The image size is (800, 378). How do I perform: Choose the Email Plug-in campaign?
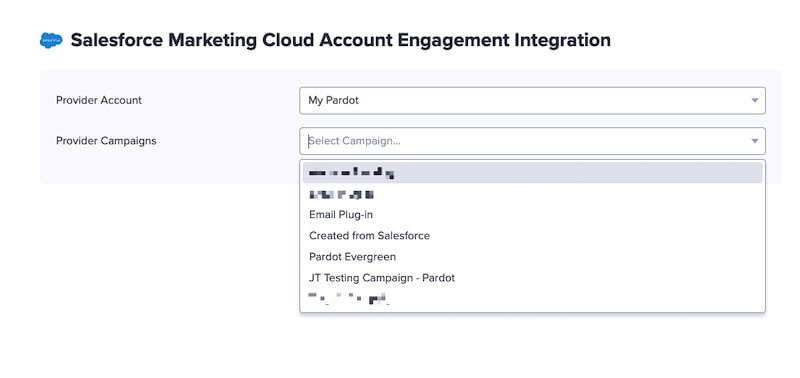(x=532, y=215)
